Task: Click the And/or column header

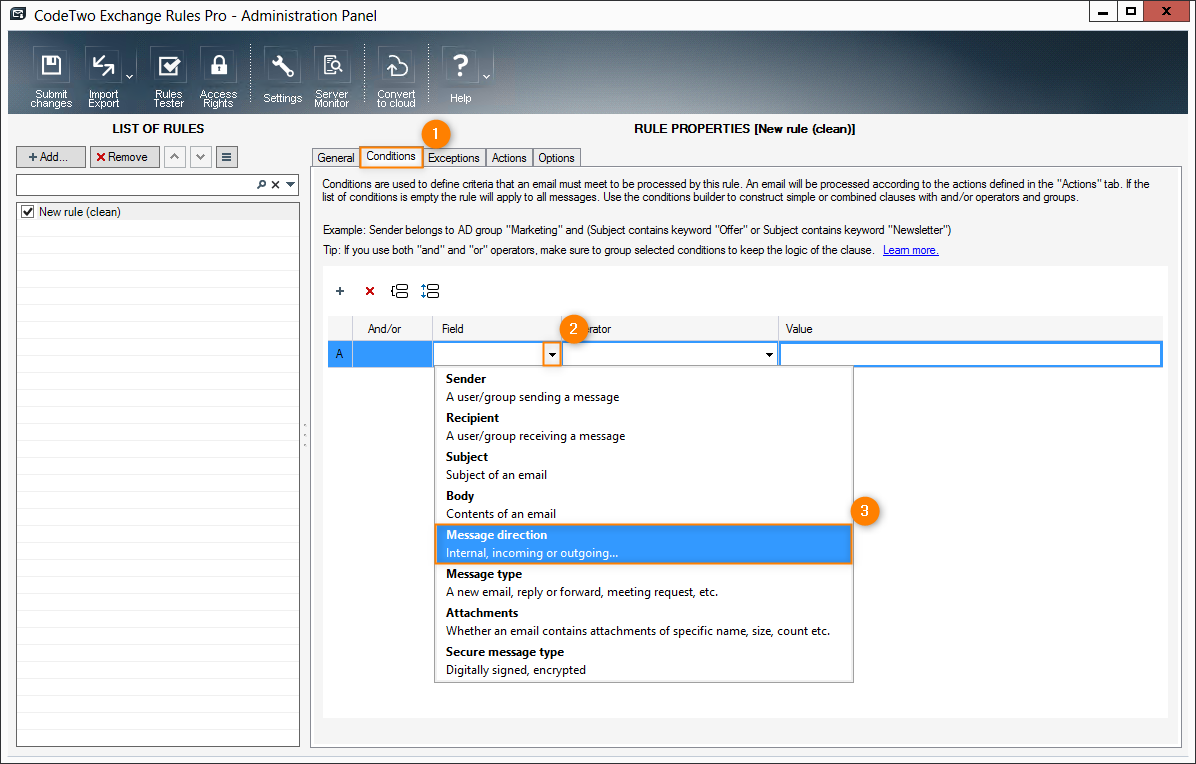Action: pos(392,329)
